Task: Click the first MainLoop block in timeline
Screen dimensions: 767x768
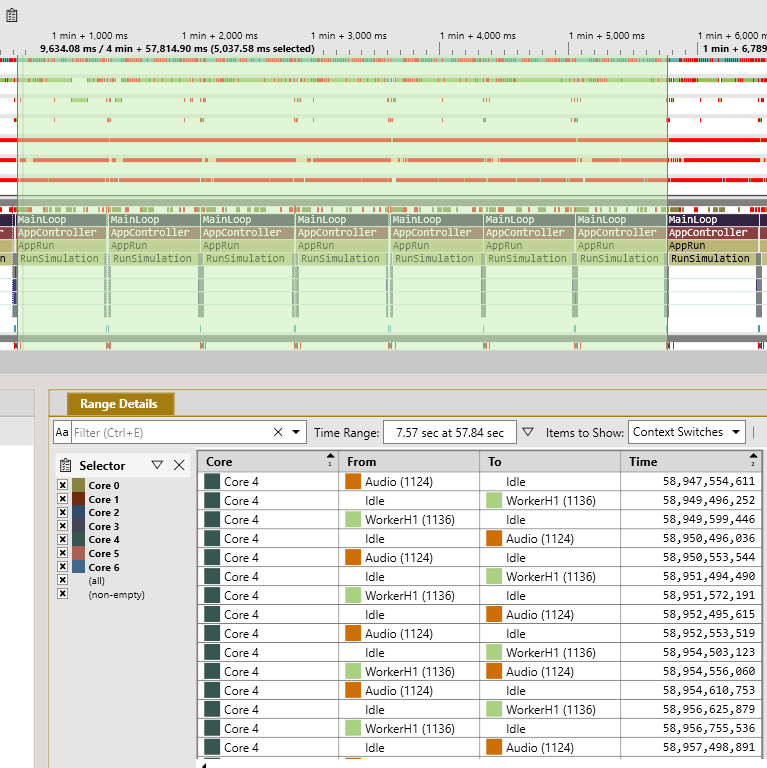Action: click(x=62, y=219)
